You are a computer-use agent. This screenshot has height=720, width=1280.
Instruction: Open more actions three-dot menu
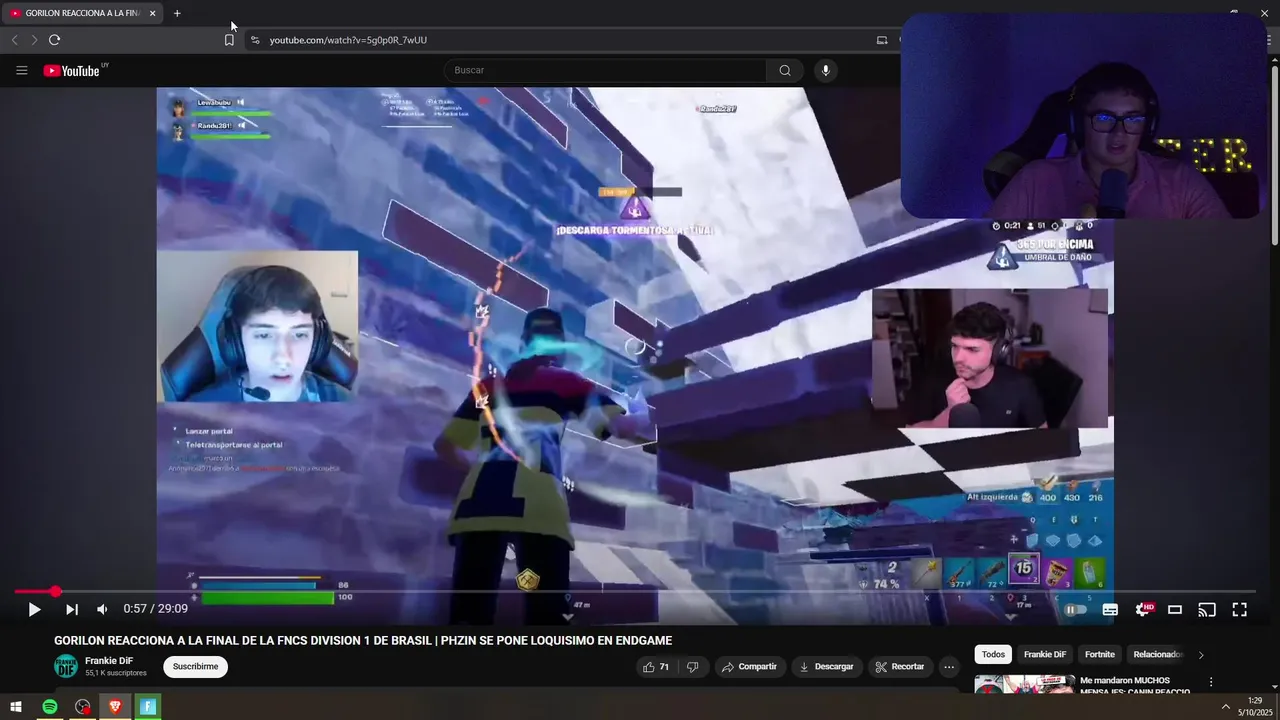[x=949, y=667]
